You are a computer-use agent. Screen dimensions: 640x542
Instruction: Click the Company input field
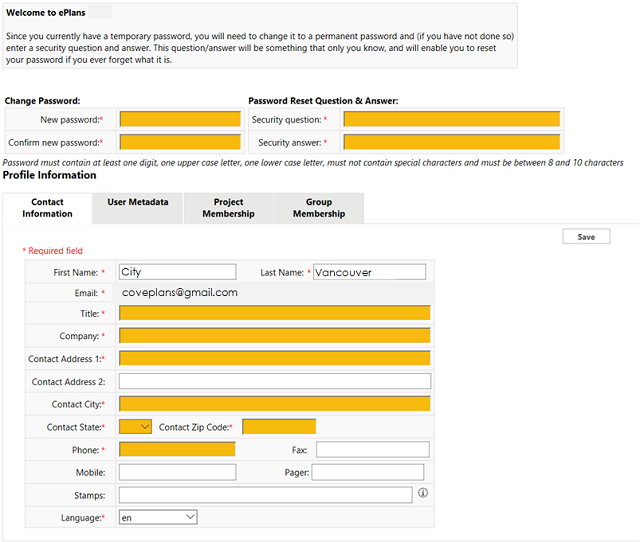[x=275, y=335]
